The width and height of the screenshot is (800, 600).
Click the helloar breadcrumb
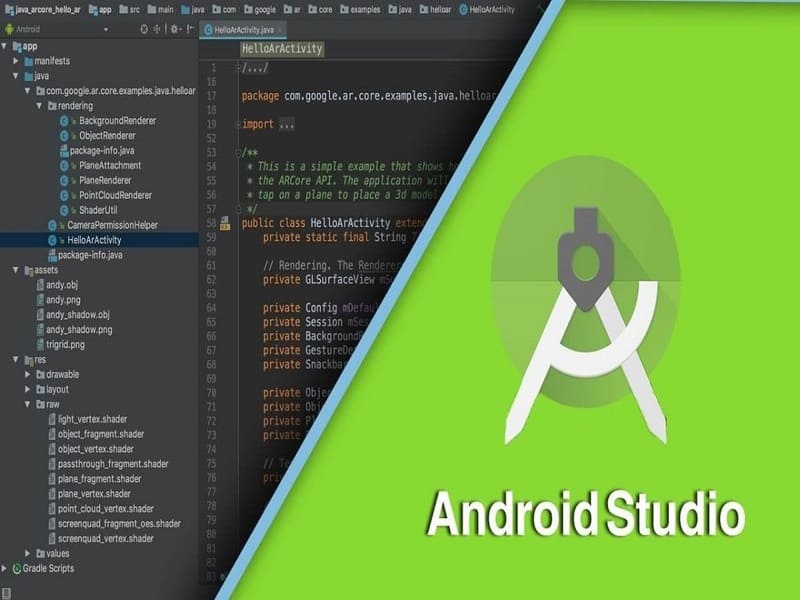click(435, 9)
